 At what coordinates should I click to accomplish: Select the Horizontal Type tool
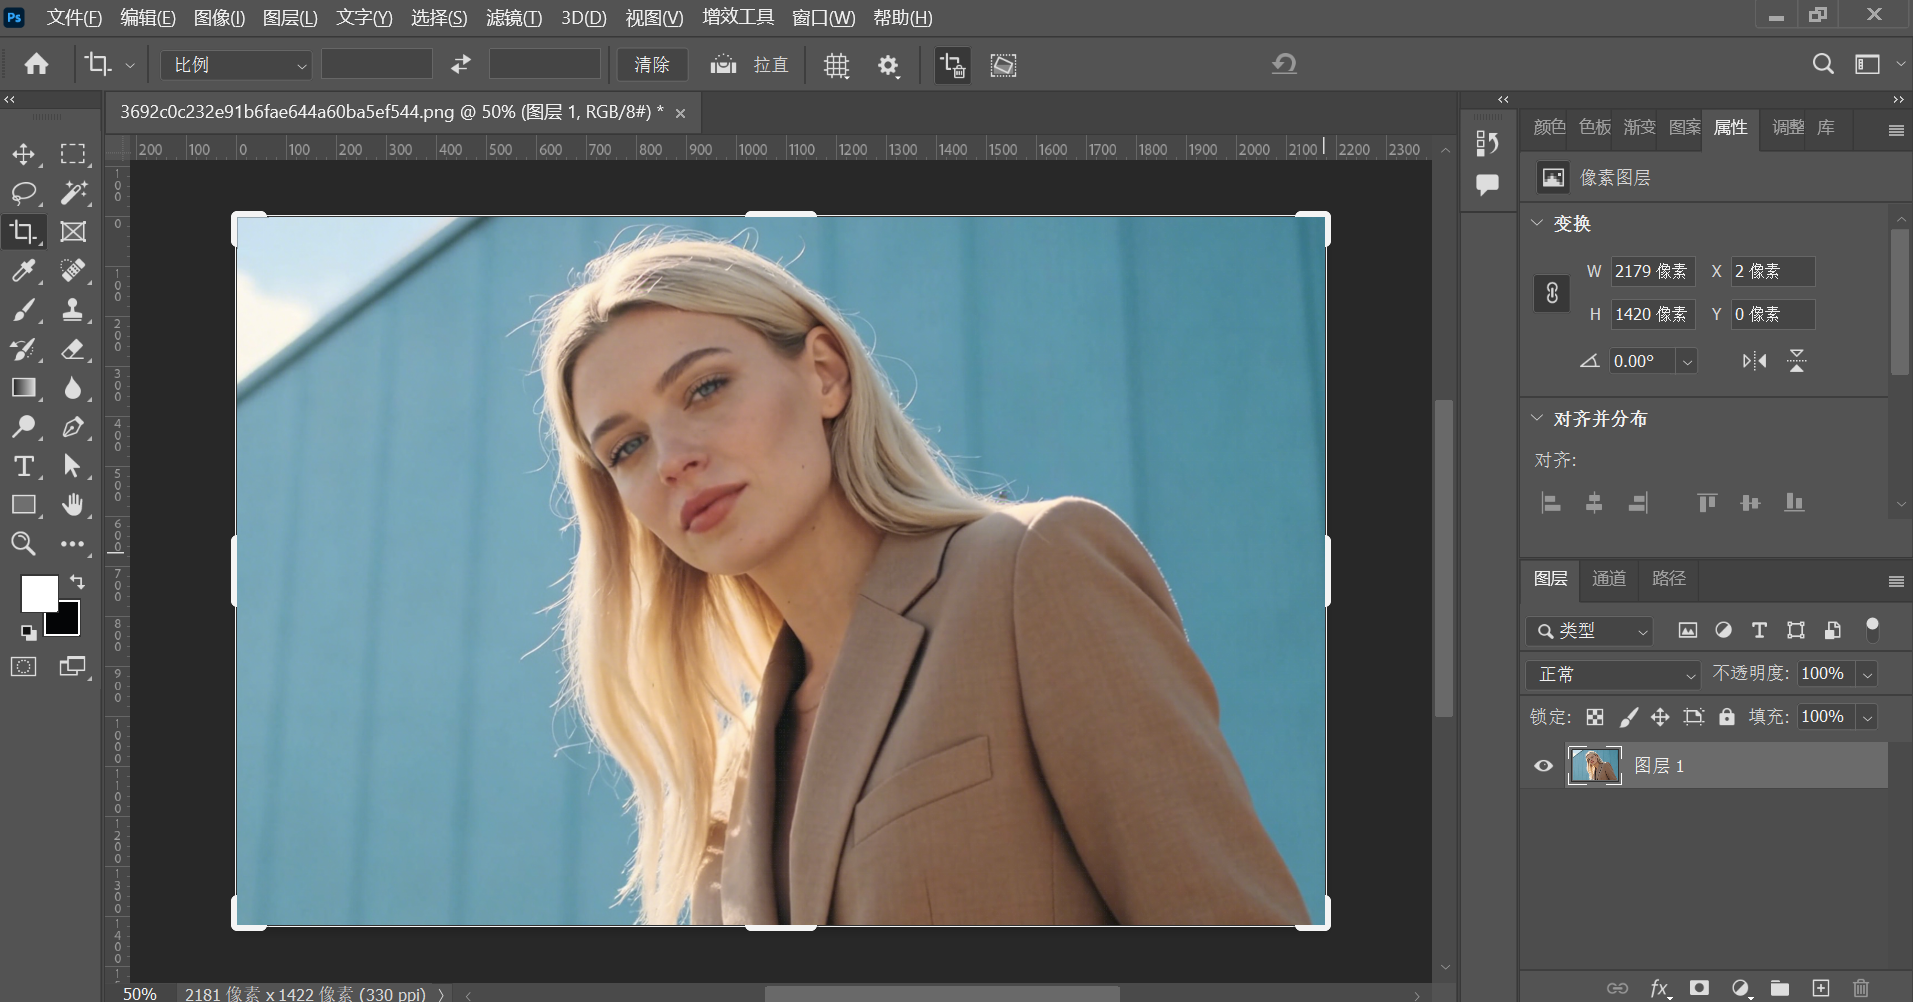click(x=24, y=465)
